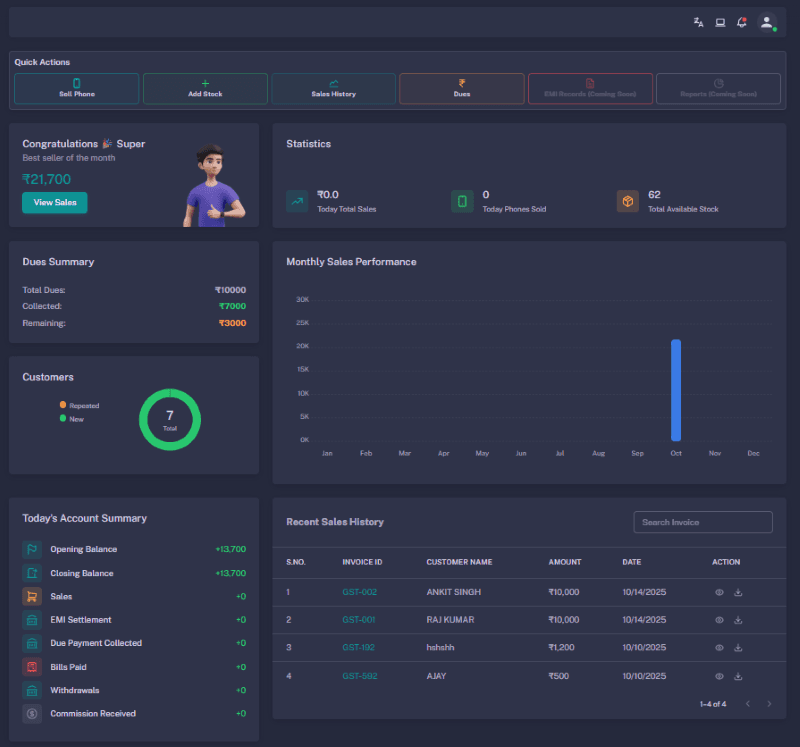Image resolution: width=800 pixels, height=747 pixels.
Task: Open invoice GST-002 link
Action: (x=359, y=592)
